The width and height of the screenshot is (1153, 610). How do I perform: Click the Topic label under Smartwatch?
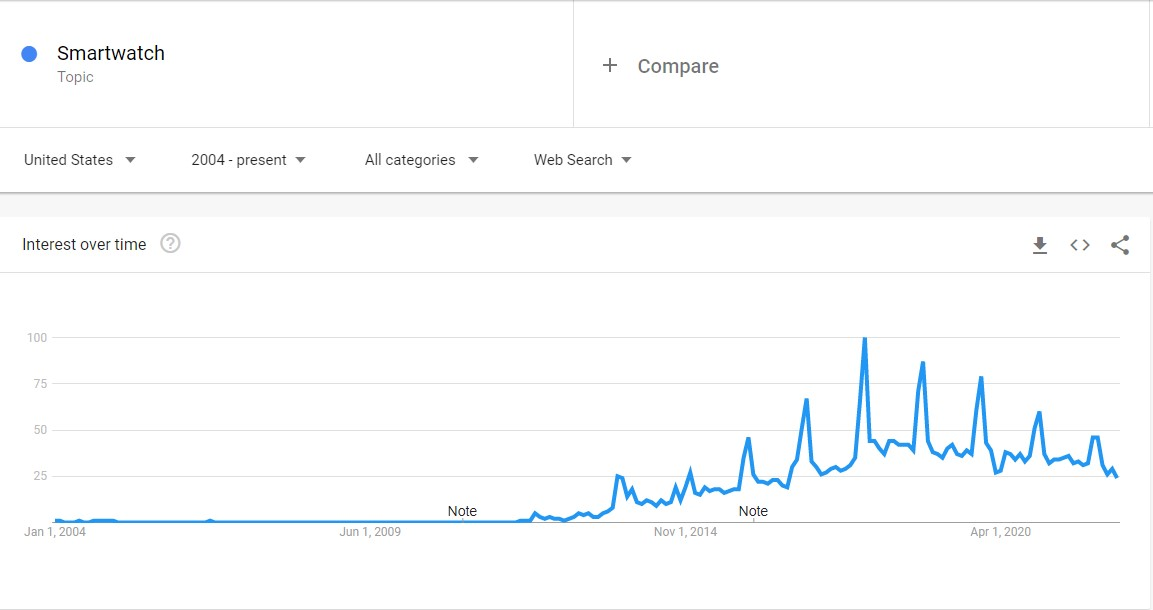click(75, 77)
